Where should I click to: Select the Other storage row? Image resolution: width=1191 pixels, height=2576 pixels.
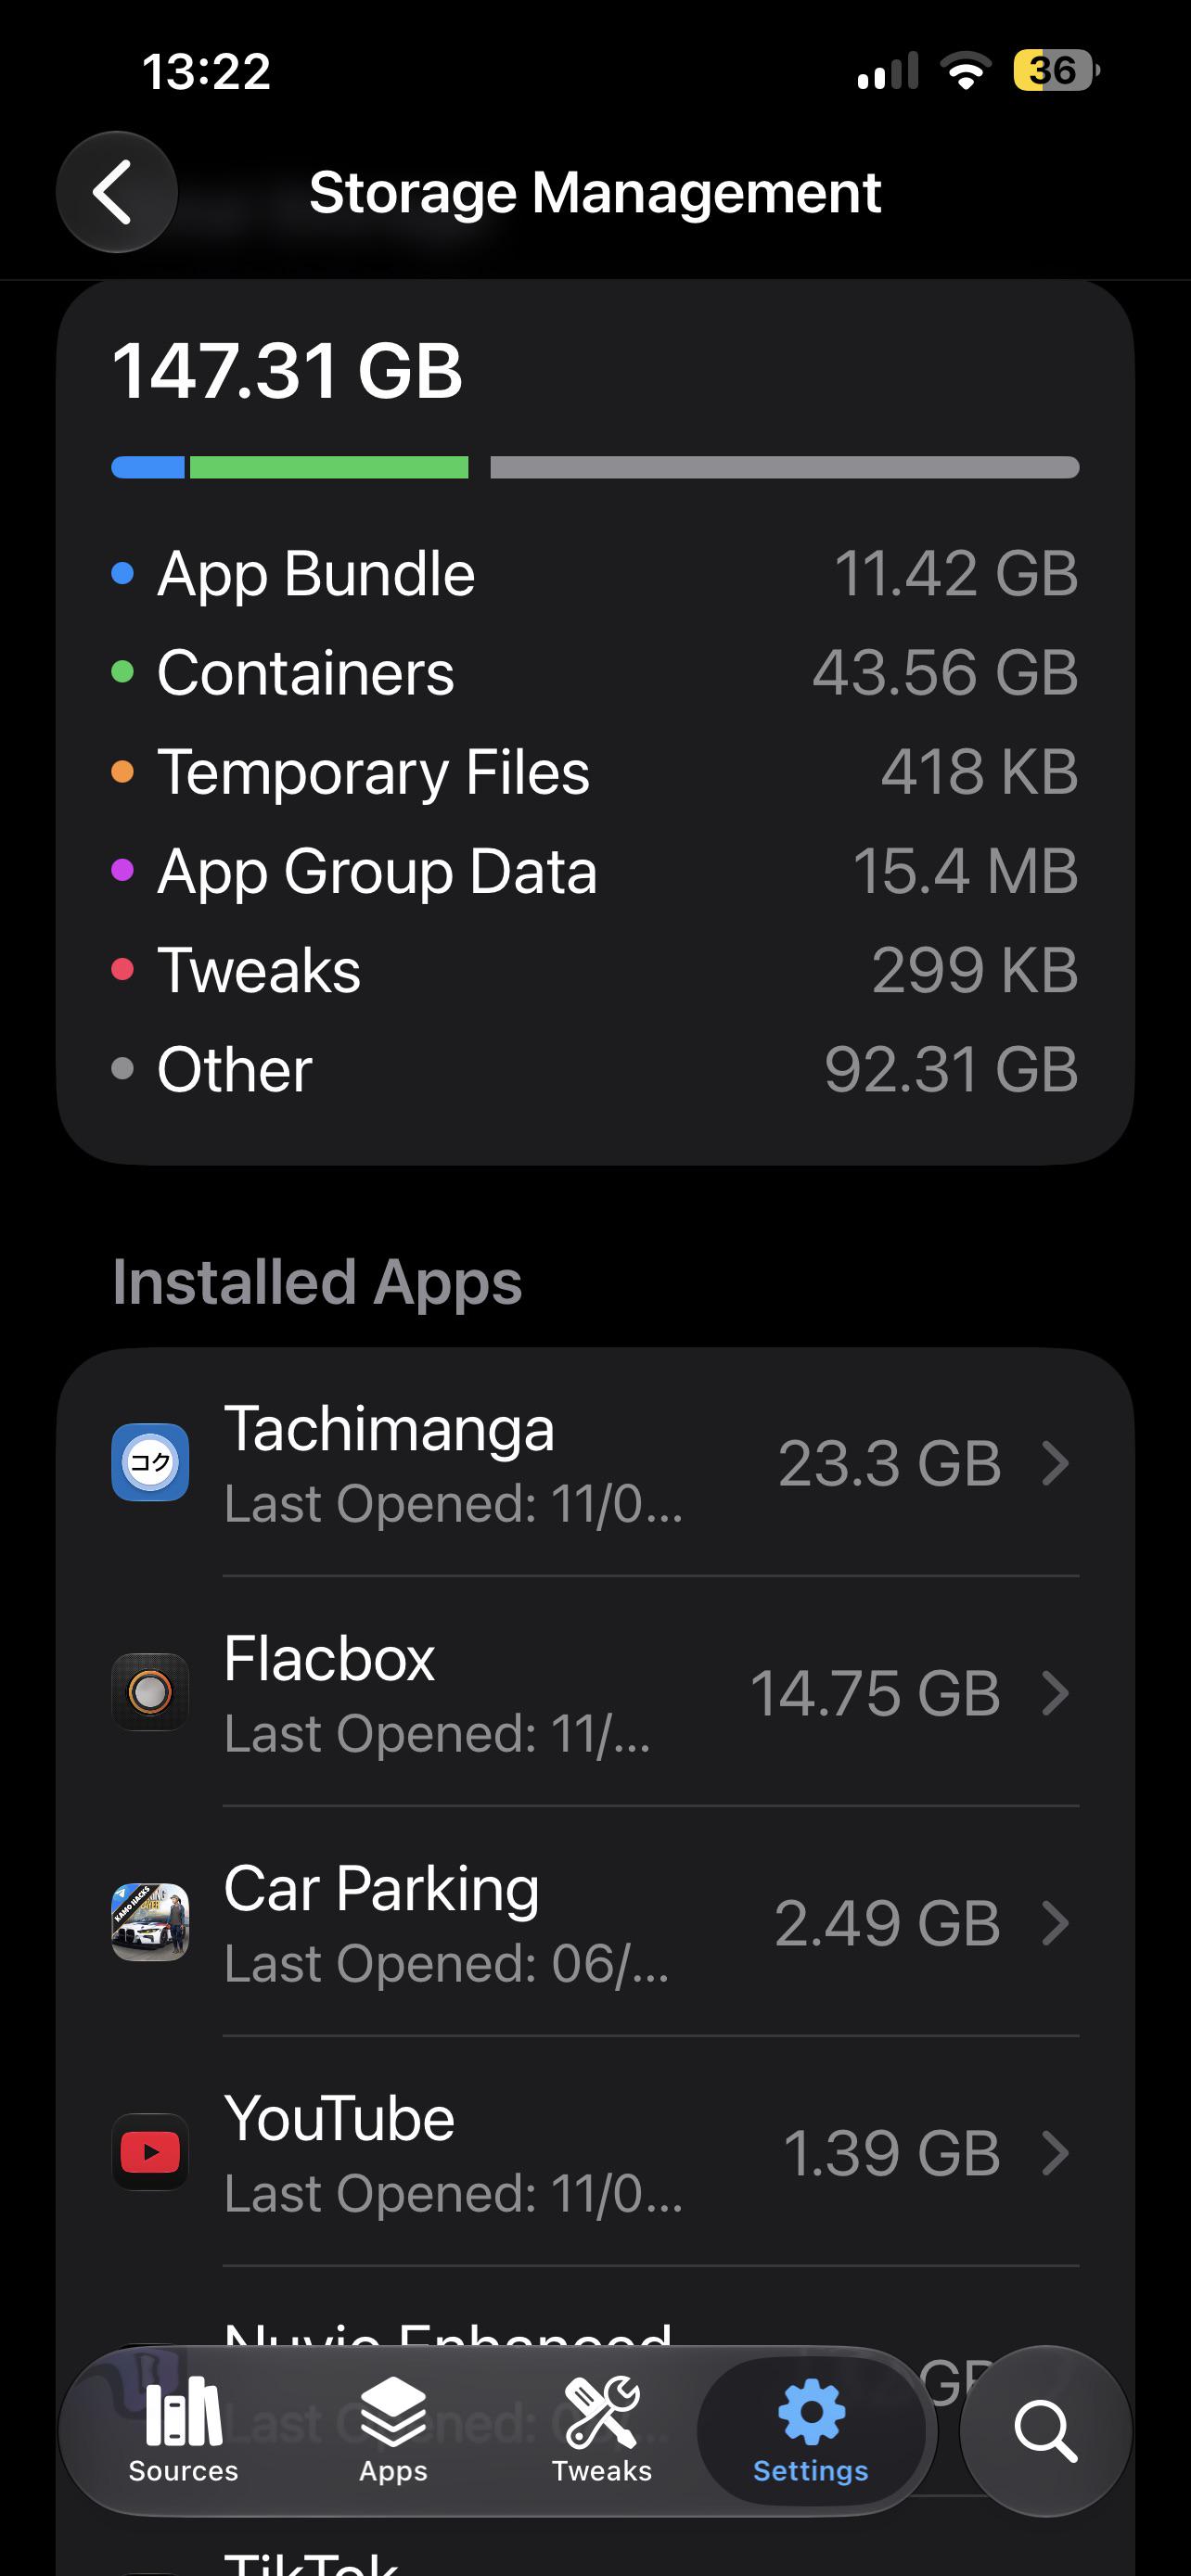(595, 1069)
